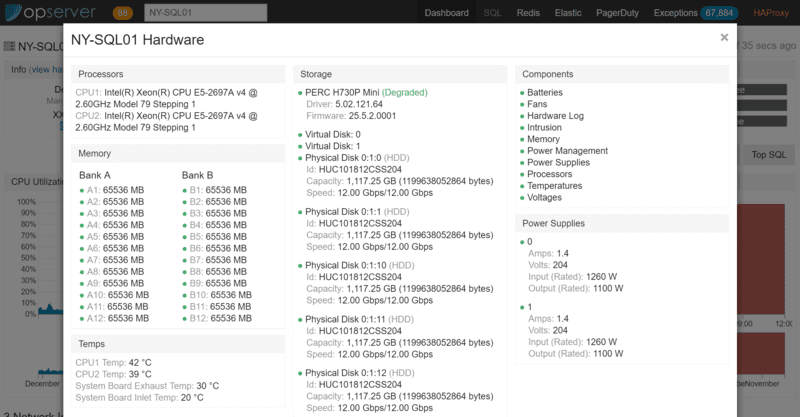The image size is (800, 417).
Task: Open Batteries component
Action: (x=544, y=92)
